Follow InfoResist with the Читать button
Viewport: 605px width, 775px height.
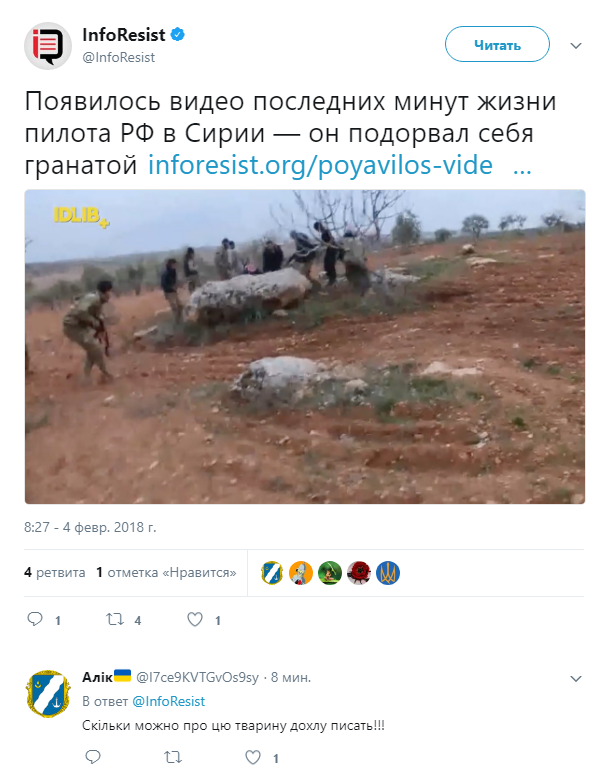pyautogui.click(x=497, y=44)
